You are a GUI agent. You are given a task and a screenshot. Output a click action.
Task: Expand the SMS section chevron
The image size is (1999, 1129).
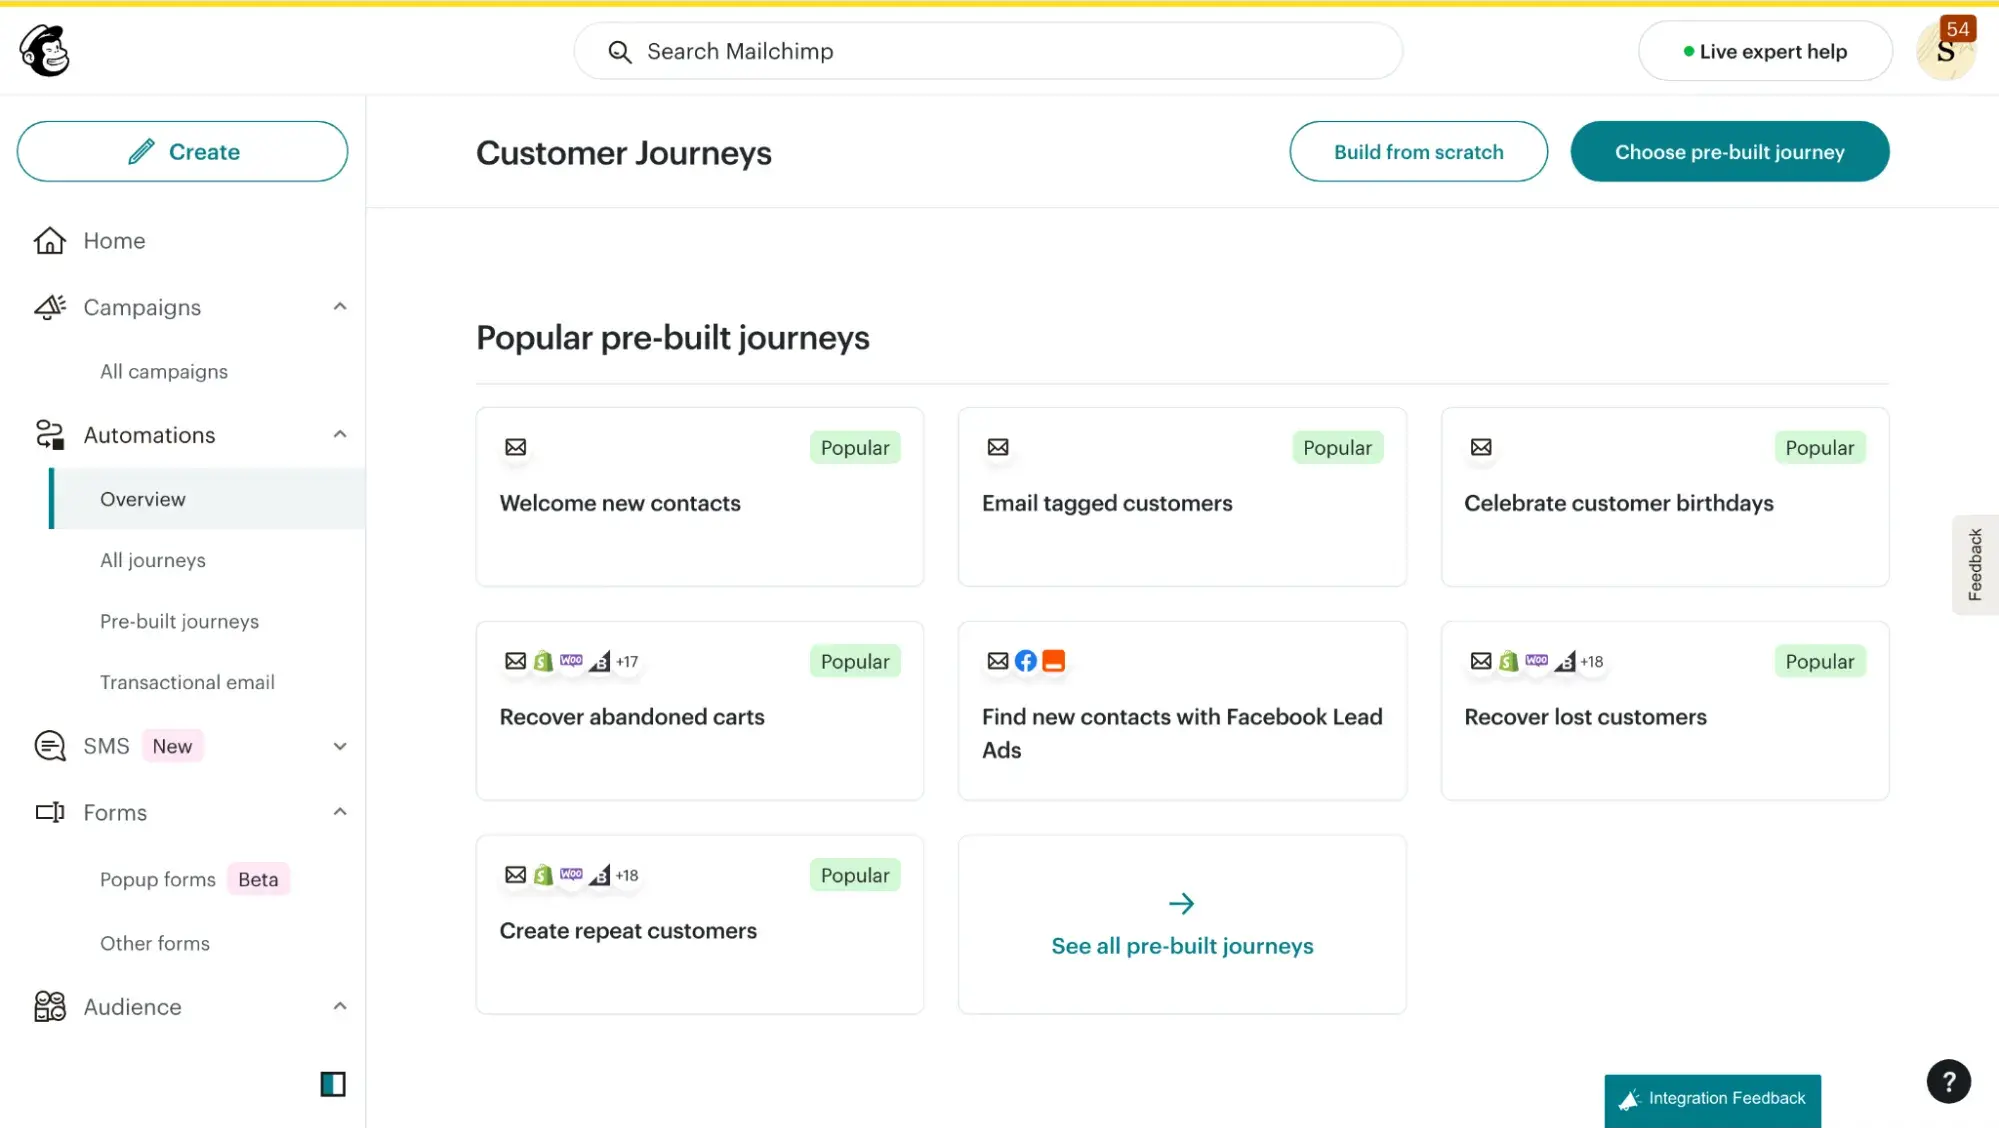pyautogui.click(x=340, y=746)
